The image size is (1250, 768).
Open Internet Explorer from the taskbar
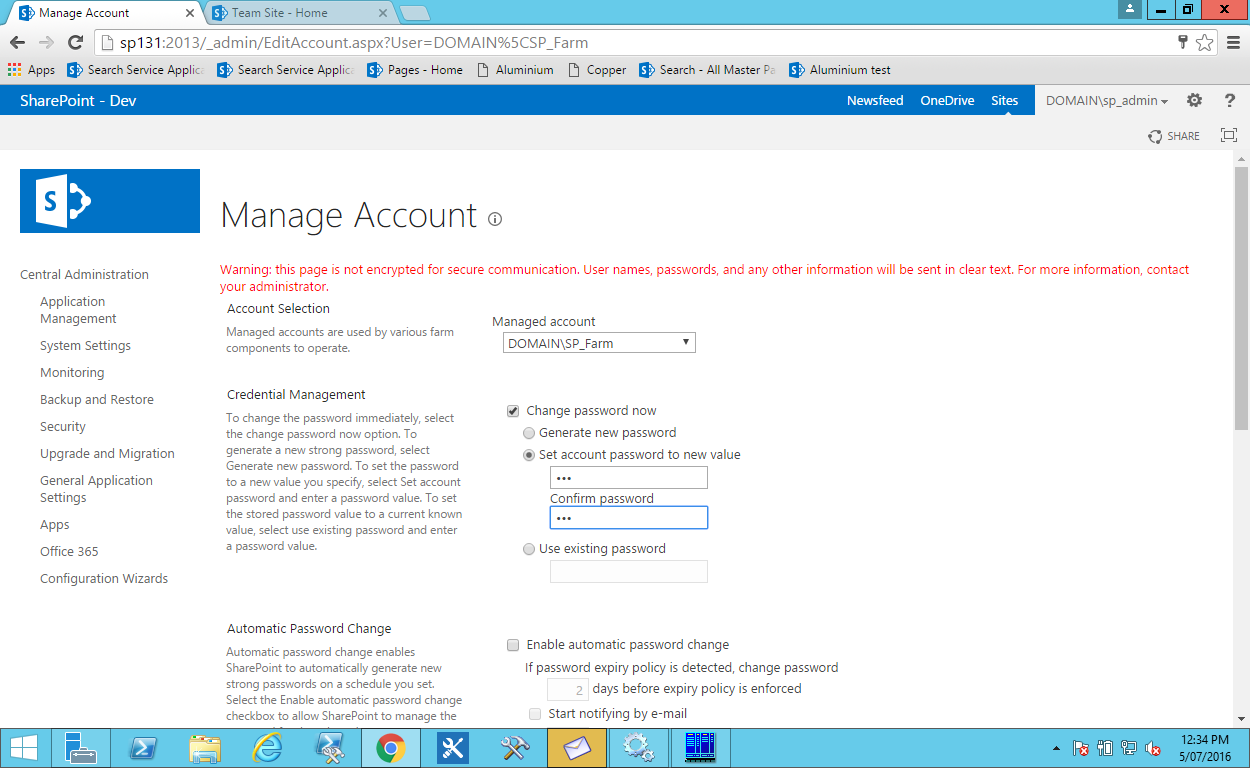266,747
